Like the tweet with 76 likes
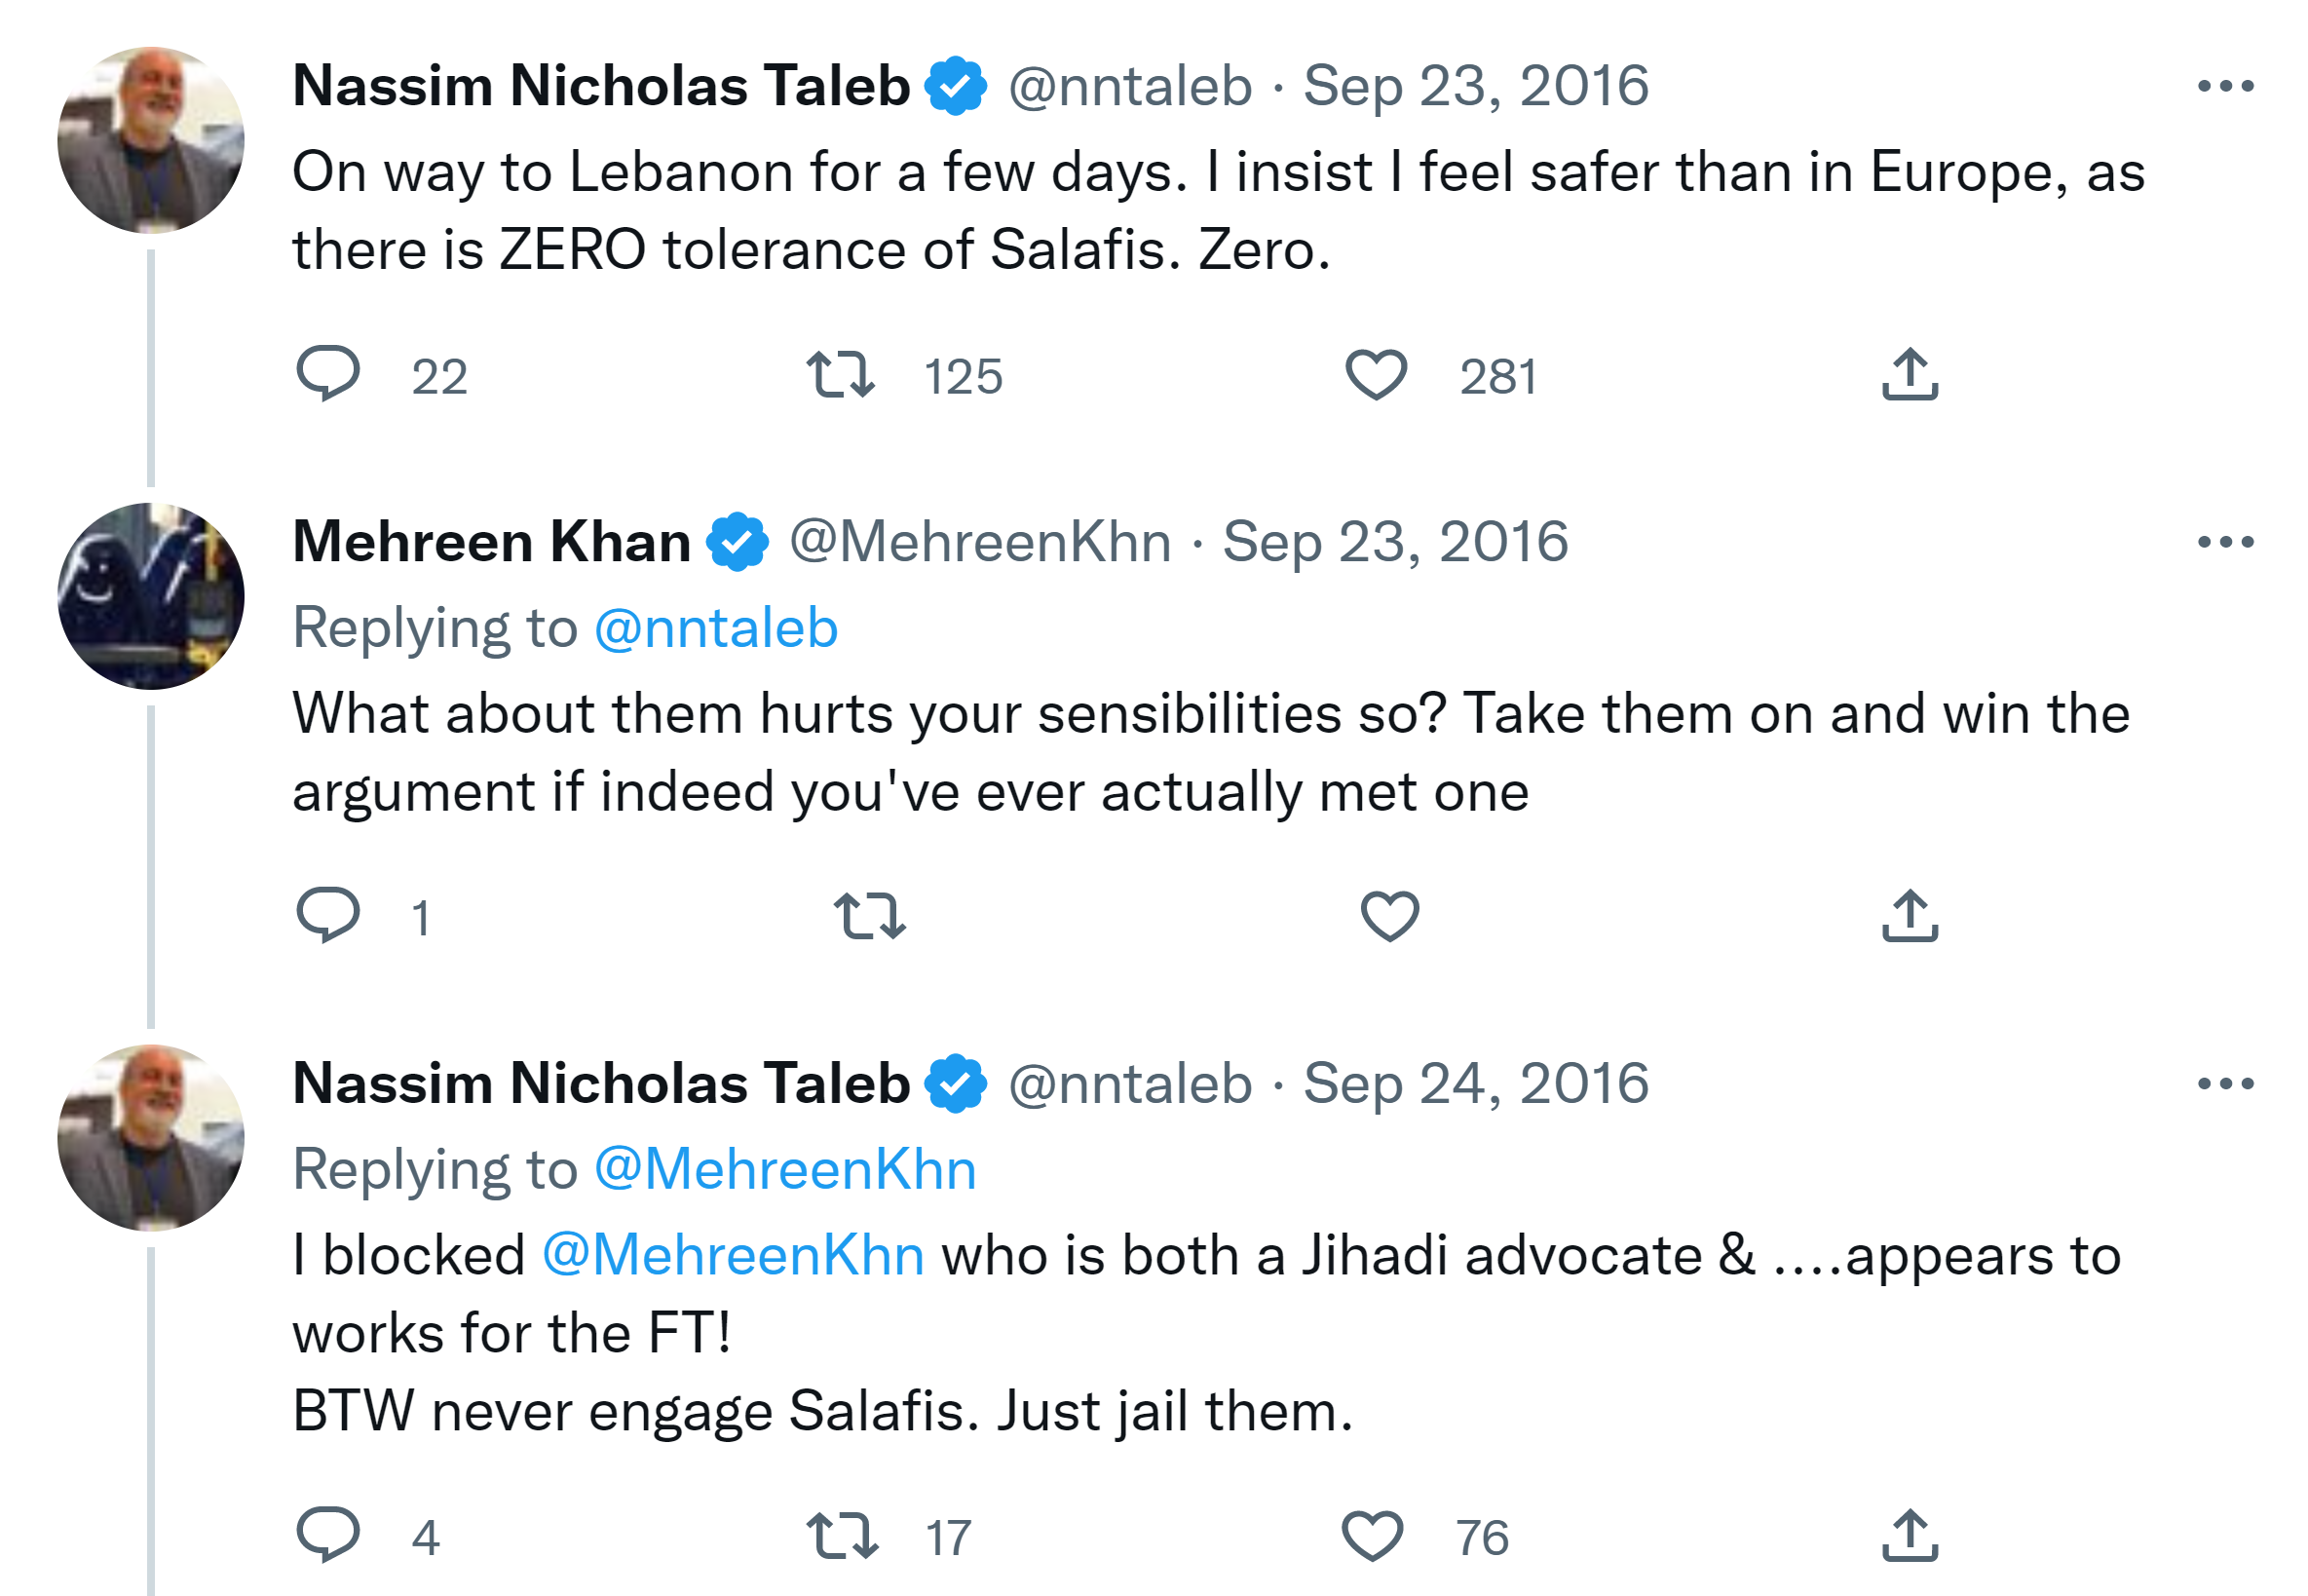Screen dimensions: 2308x1596 click(x=1372, y=1536)
